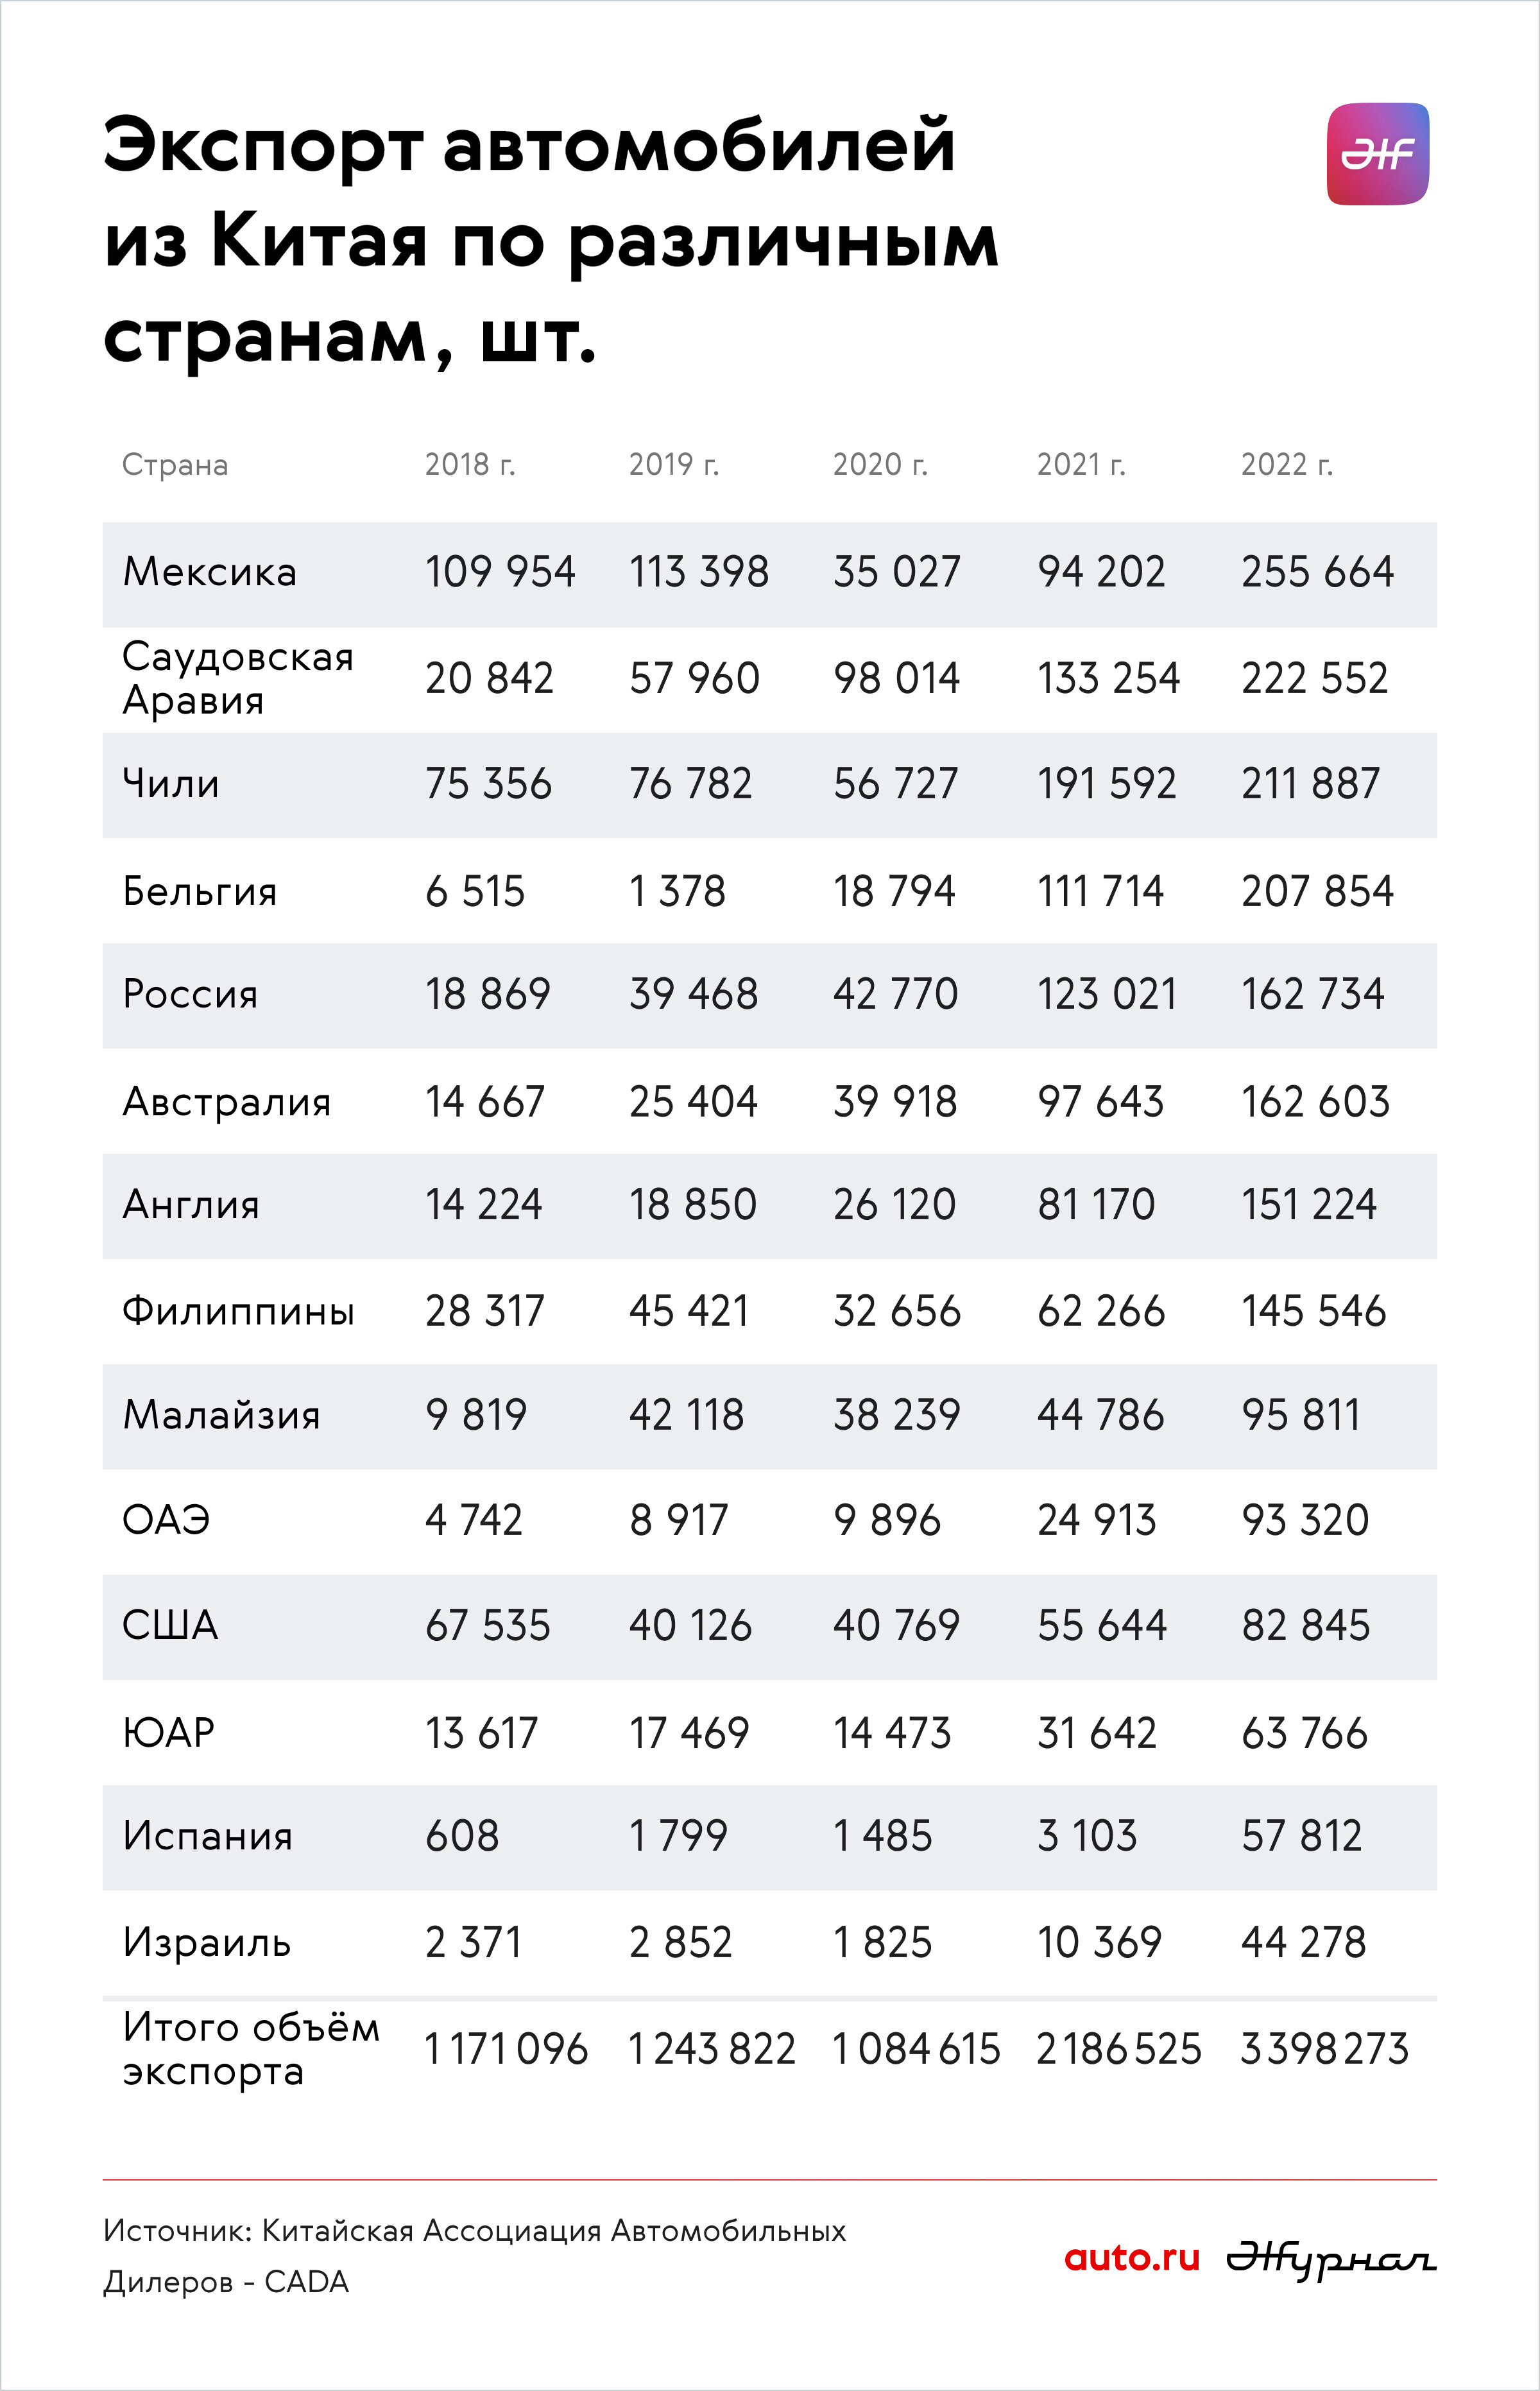Click the Россия row label
This screenshot has width=1540, height=2391.
pyautogui.click(x=190, y=994)
